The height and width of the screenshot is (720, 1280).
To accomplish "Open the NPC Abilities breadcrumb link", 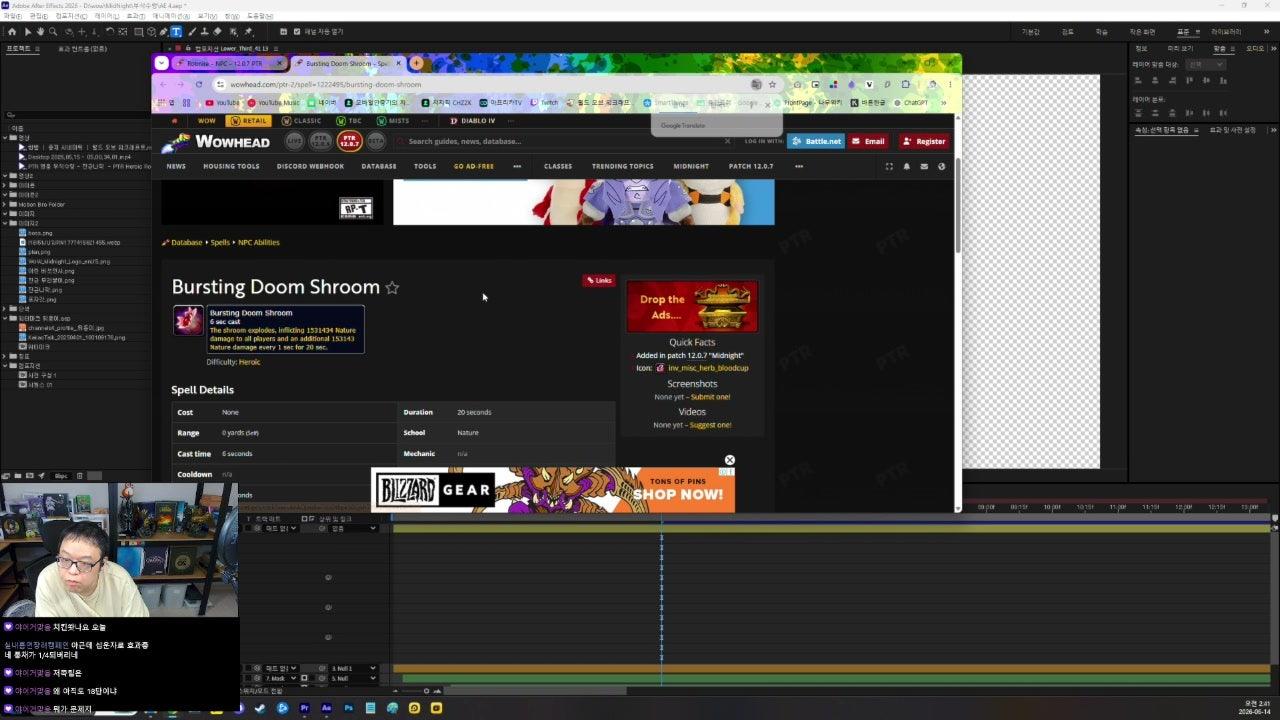I will click(259, 242).
